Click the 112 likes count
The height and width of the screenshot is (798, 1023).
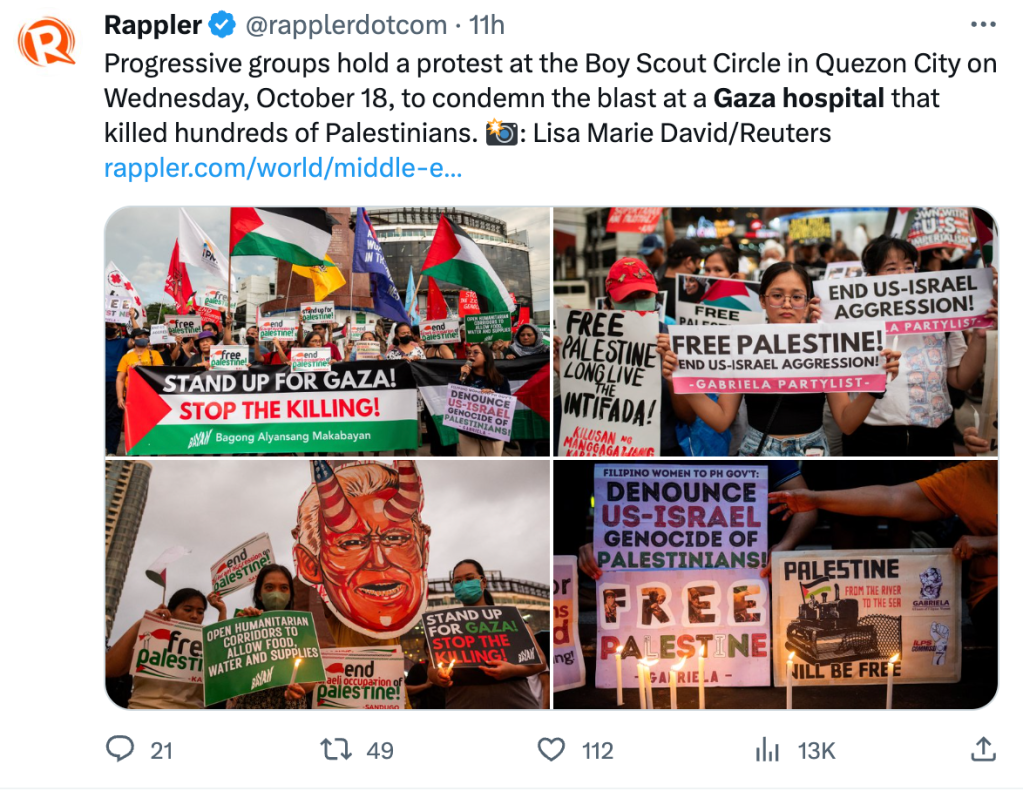click(598, 750)
